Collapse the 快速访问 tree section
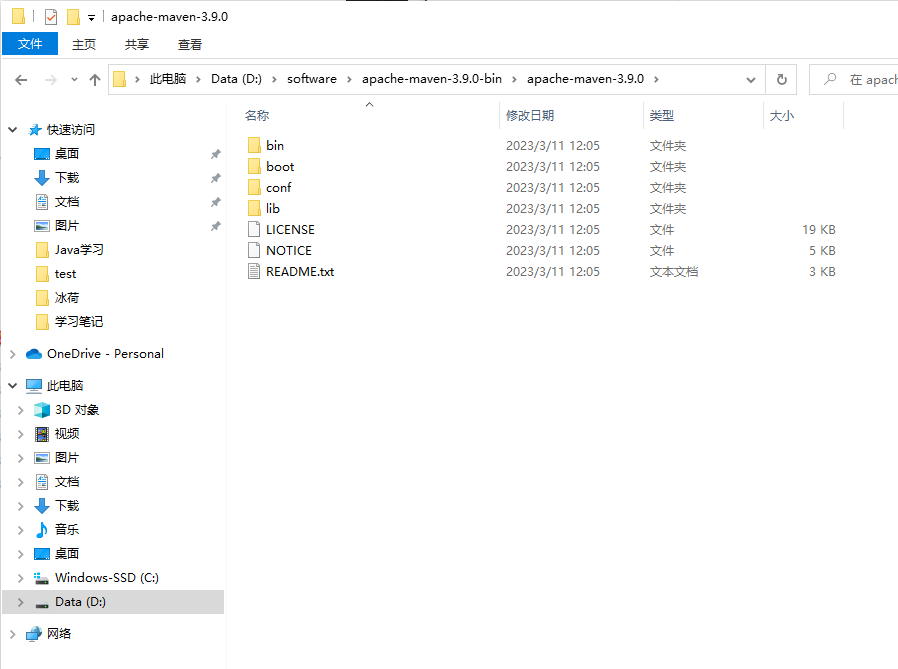 13,130
